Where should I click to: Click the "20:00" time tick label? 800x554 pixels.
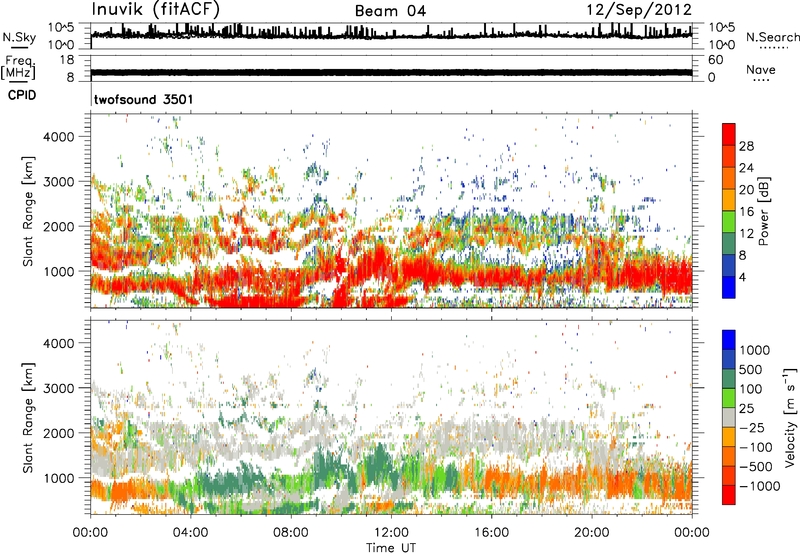[591, 533]
